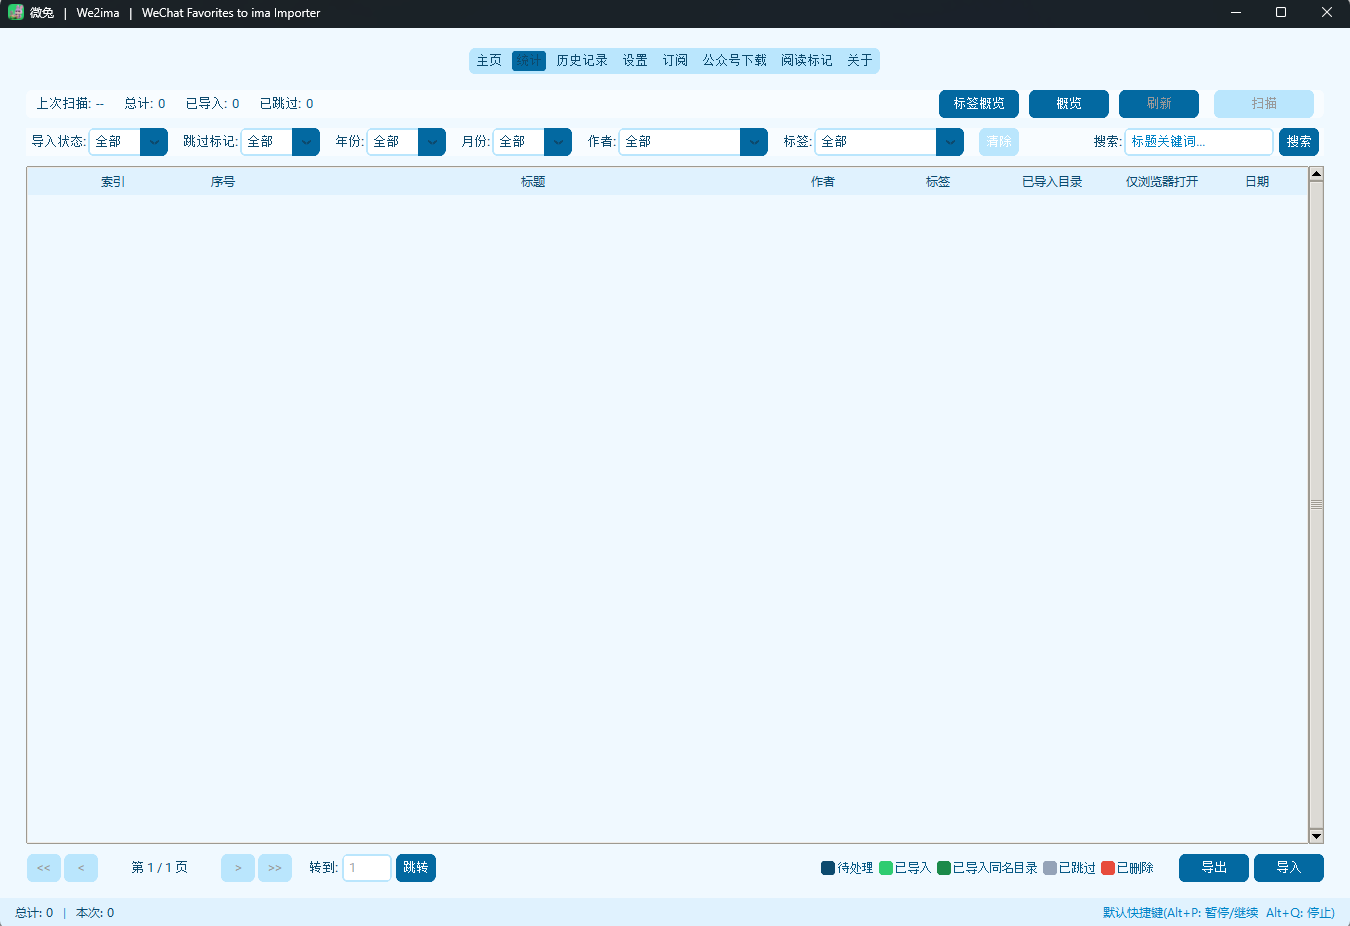The height and width of the screenshot is (926, 1350).
Task: Switch to the 历史记录 tab
Action: 582,61
